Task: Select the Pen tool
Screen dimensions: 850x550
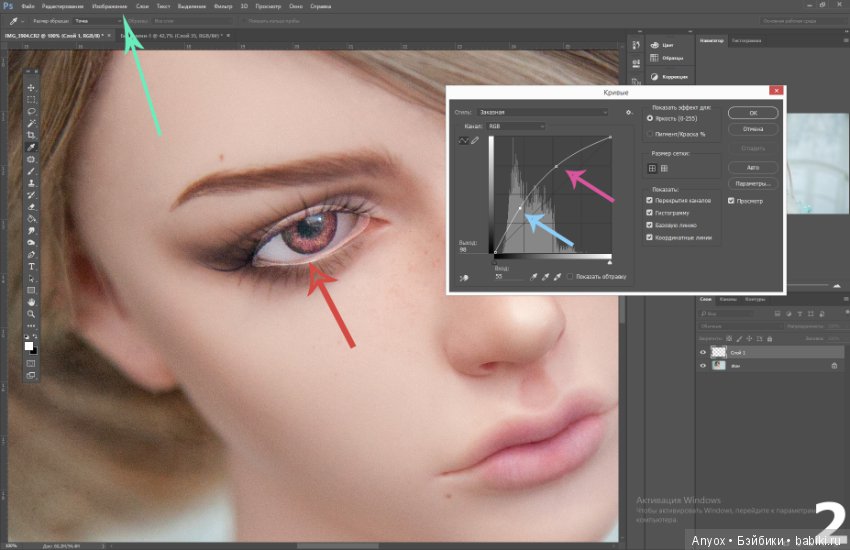Action: (x=31, y=255)
